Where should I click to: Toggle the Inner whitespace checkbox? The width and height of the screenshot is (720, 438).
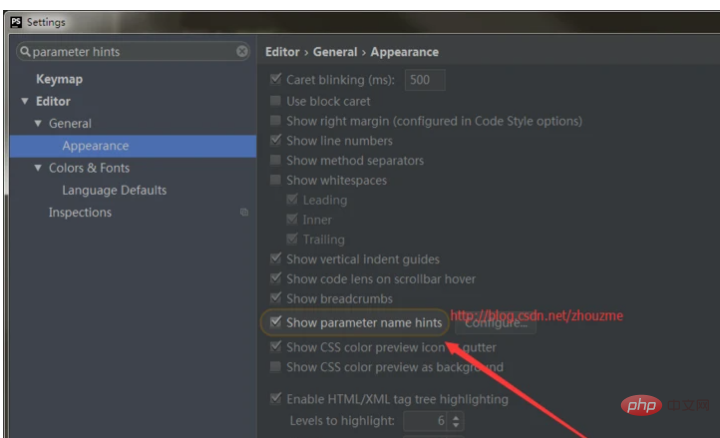tap(292, 219)
